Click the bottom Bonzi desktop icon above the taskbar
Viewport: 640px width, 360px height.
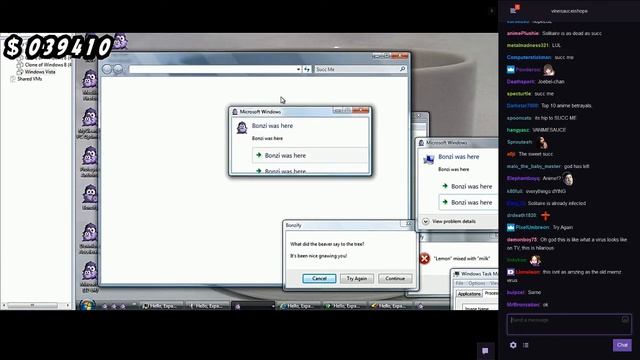[90, 272]
